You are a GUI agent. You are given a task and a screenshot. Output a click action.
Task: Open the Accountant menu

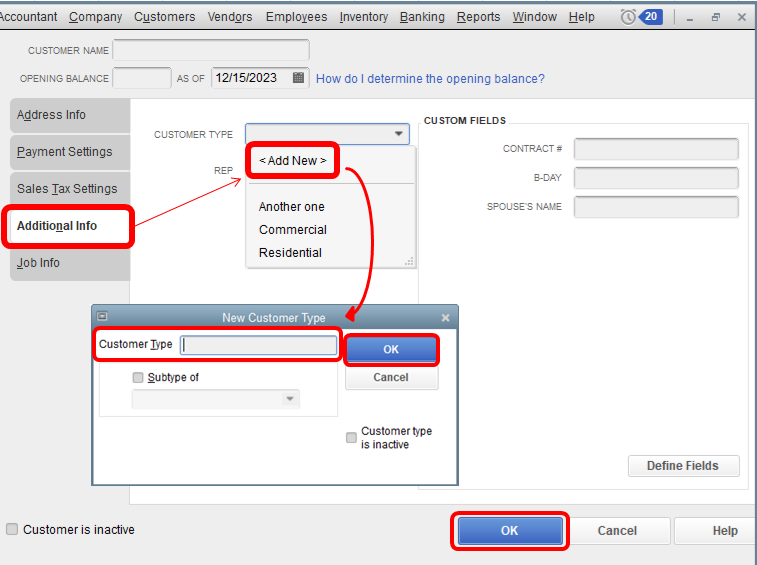click(28, 17)
